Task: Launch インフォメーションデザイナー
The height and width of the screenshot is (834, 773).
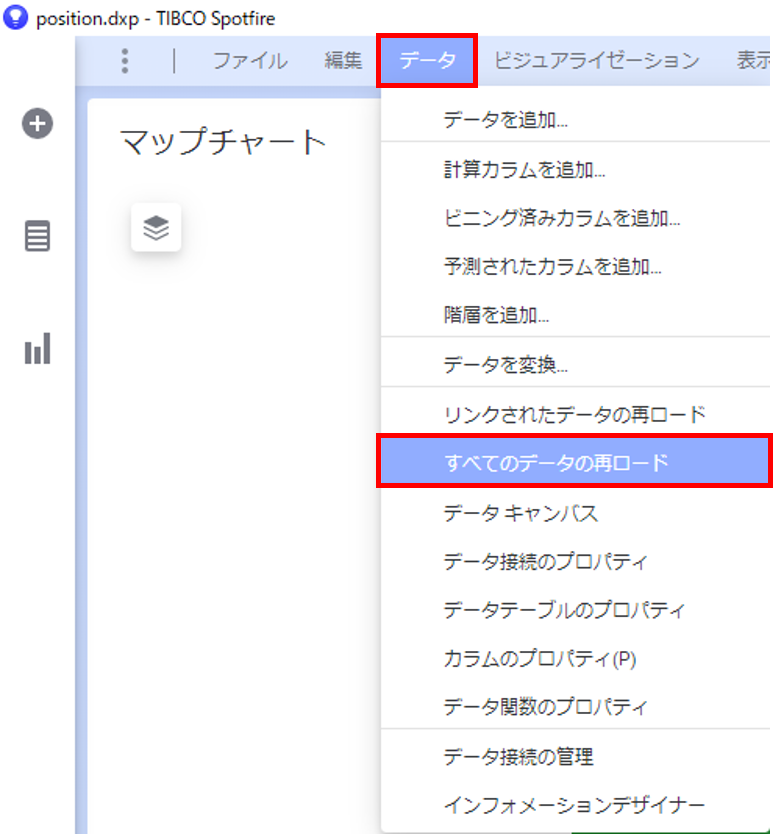Action: click(576, 805)
